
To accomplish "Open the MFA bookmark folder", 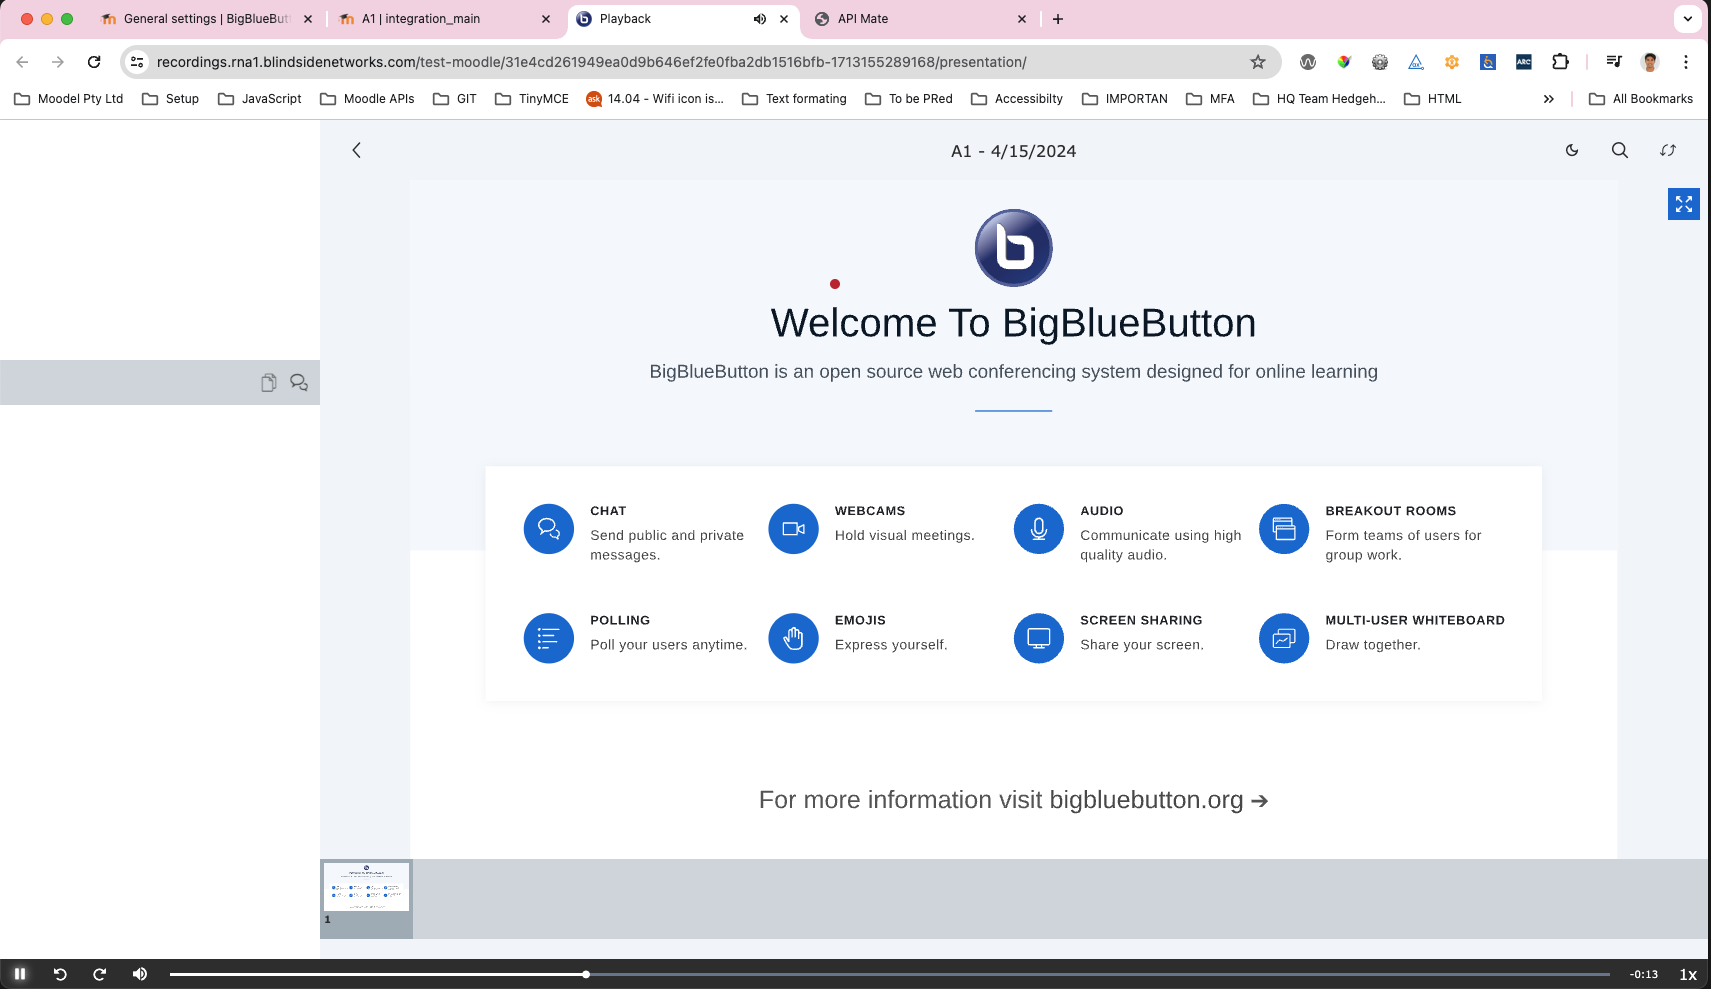I will [x=1210, y=99].
